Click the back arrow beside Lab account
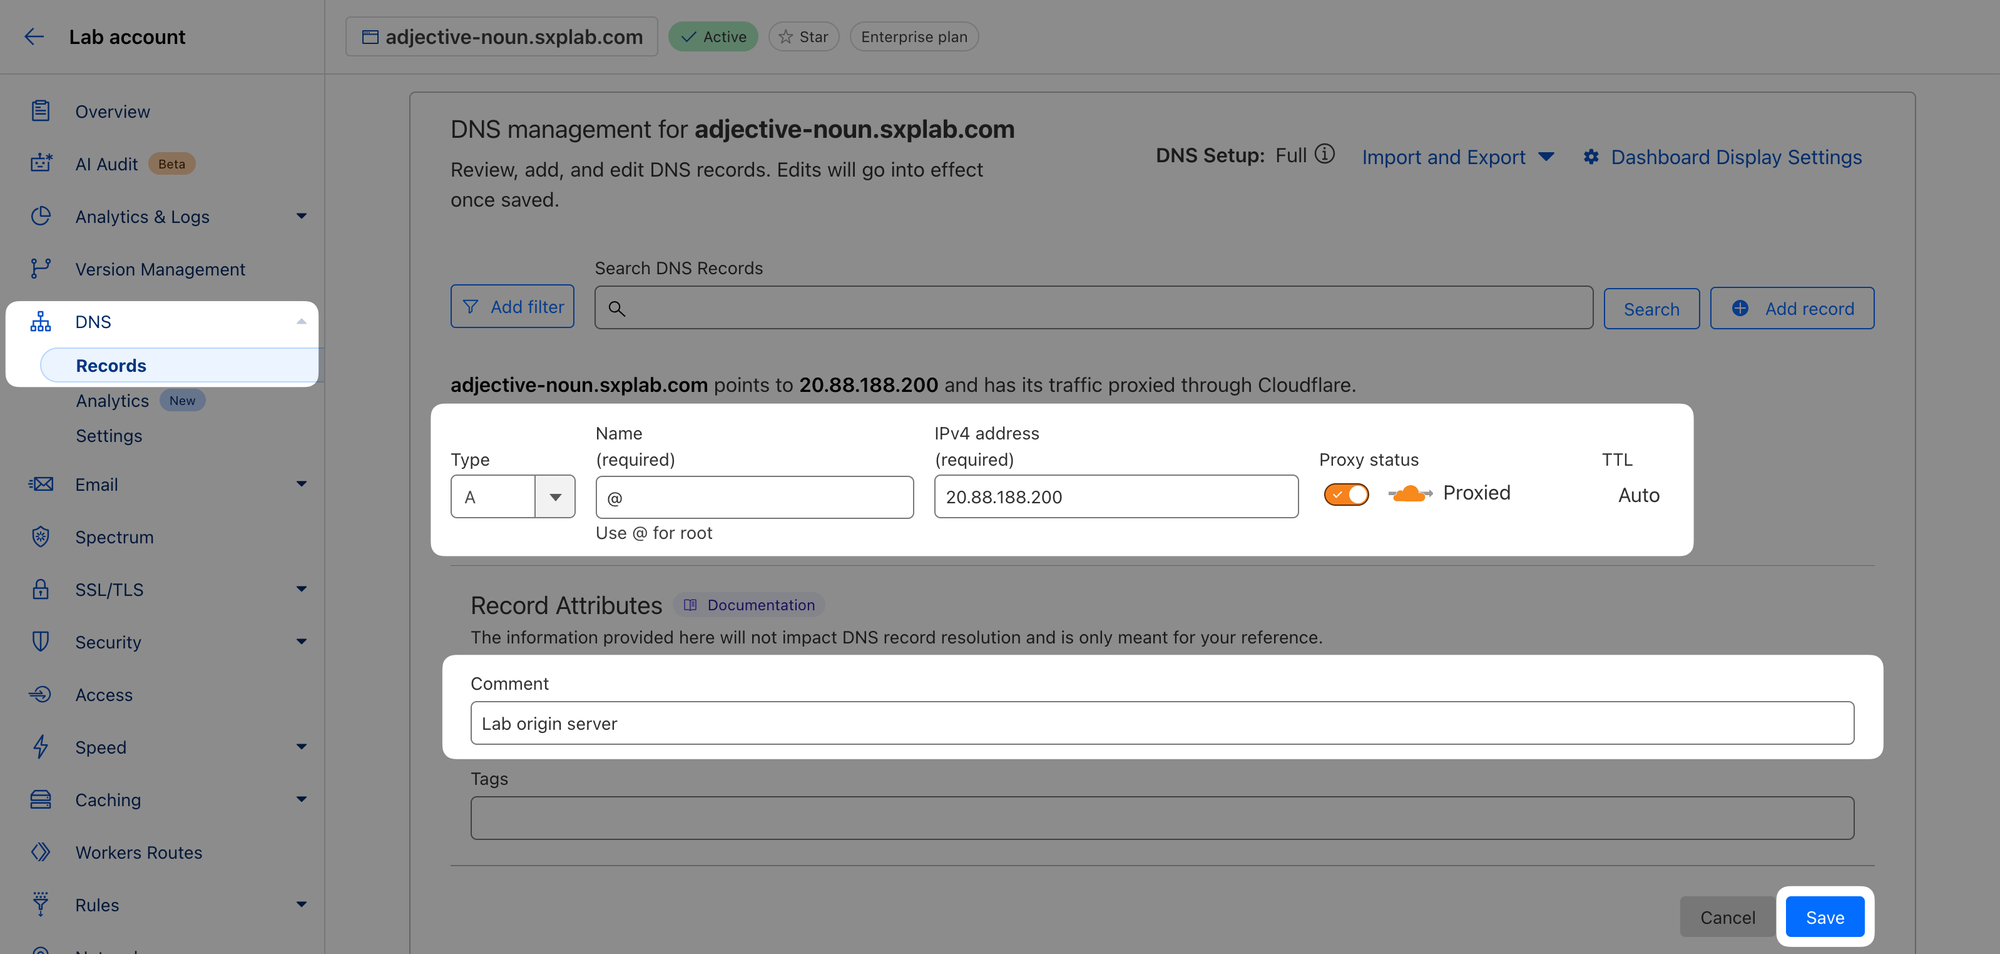 [34, 37]
